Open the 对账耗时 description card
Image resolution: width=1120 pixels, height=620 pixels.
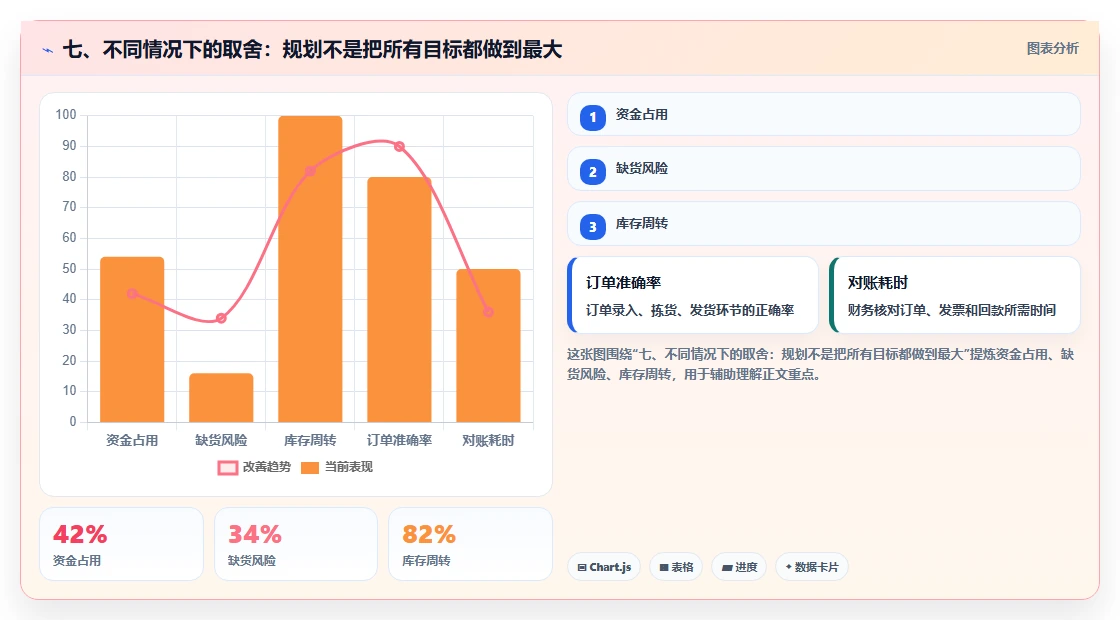(955, 295)
